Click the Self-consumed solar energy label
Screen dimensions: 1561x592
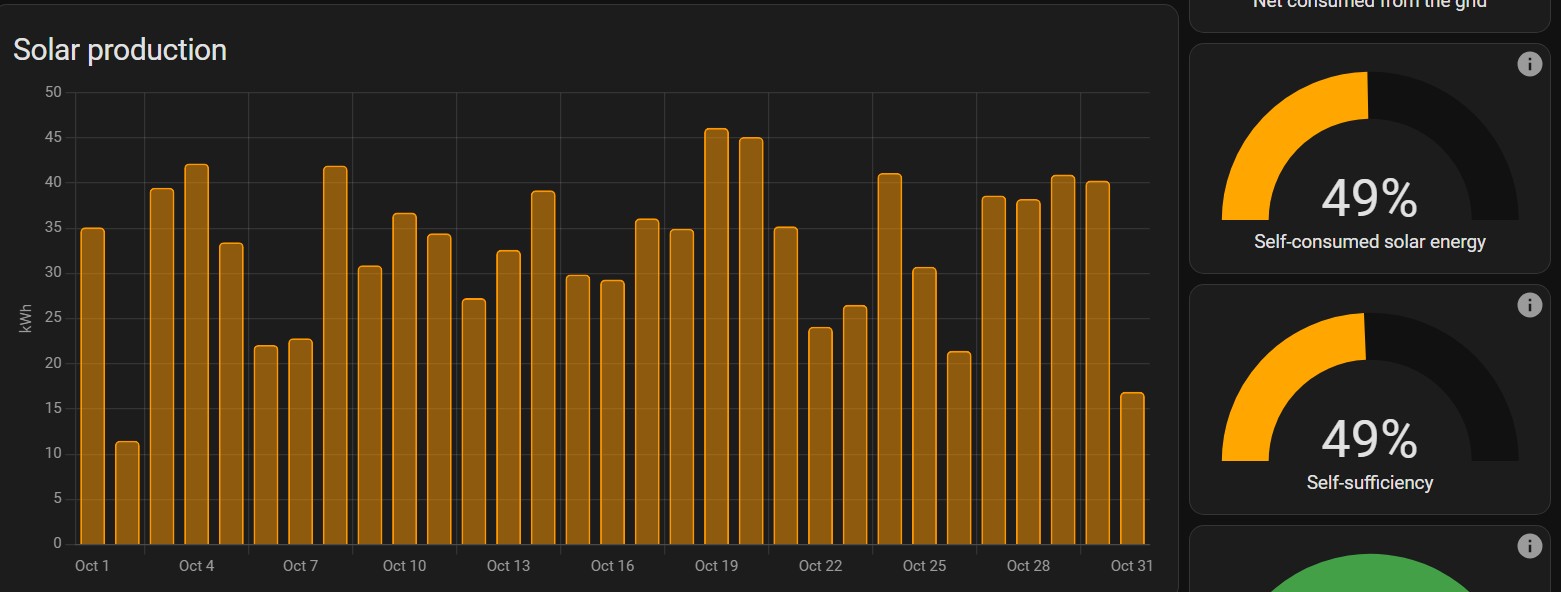click(1370, 242)
